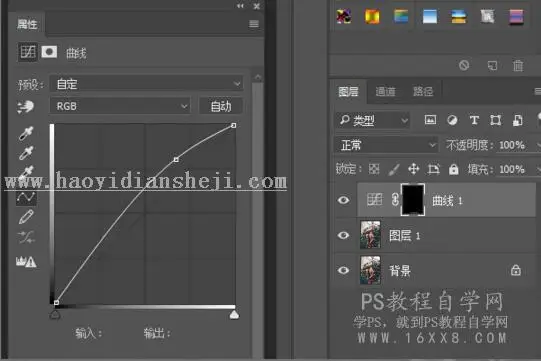Lock transparent pixels icon
Image resolution: width=541 pixels, height=361 pixels.
pos(374,169)
